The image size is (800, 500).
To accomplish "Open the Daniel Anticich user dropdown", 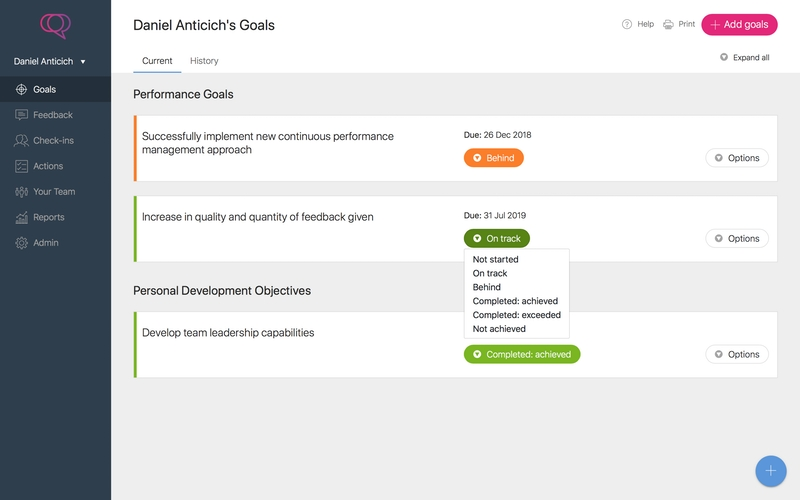I will 50,61.
